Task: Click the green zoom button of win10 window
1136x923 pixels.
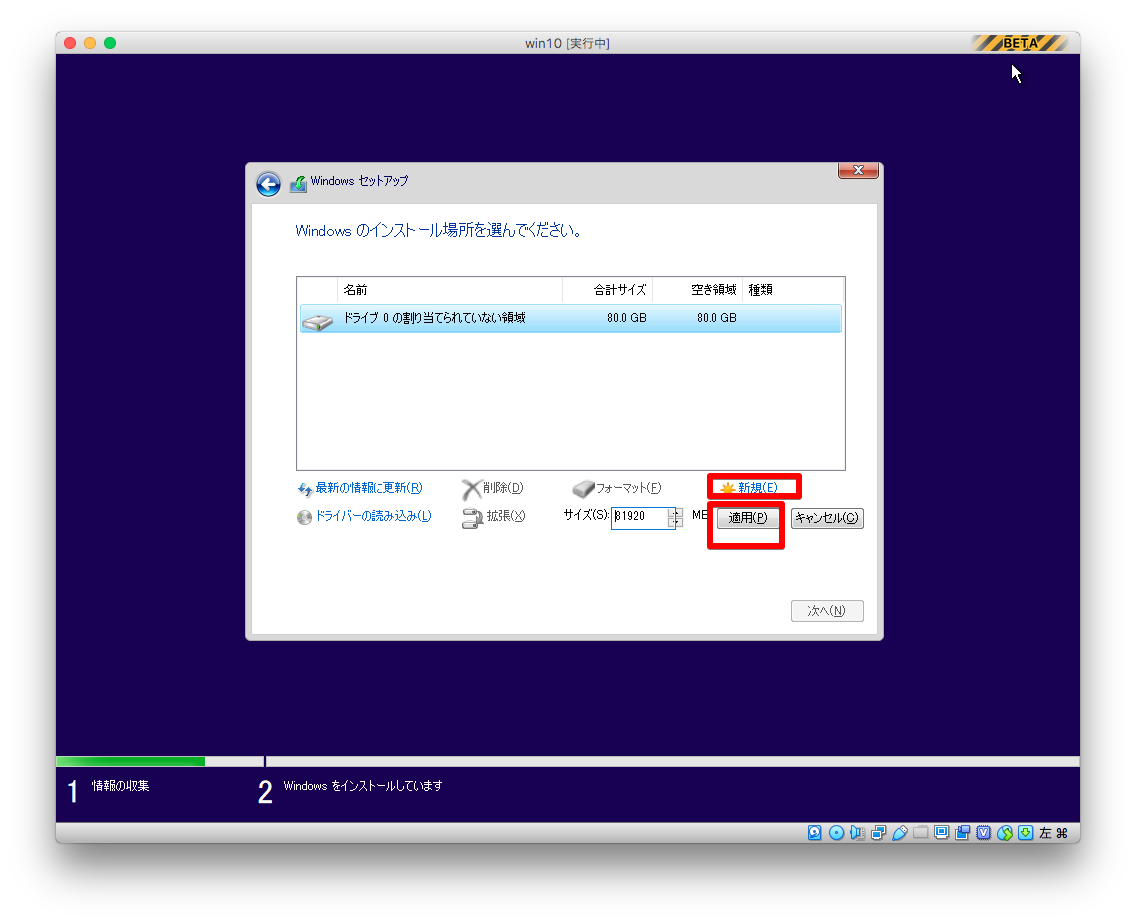Action: point(110,43)
